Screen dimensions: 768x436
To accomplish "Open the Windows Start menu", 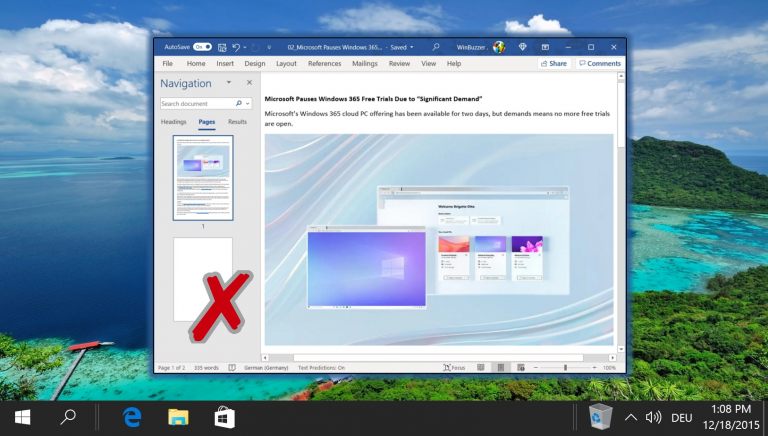I will click(23, 418).
